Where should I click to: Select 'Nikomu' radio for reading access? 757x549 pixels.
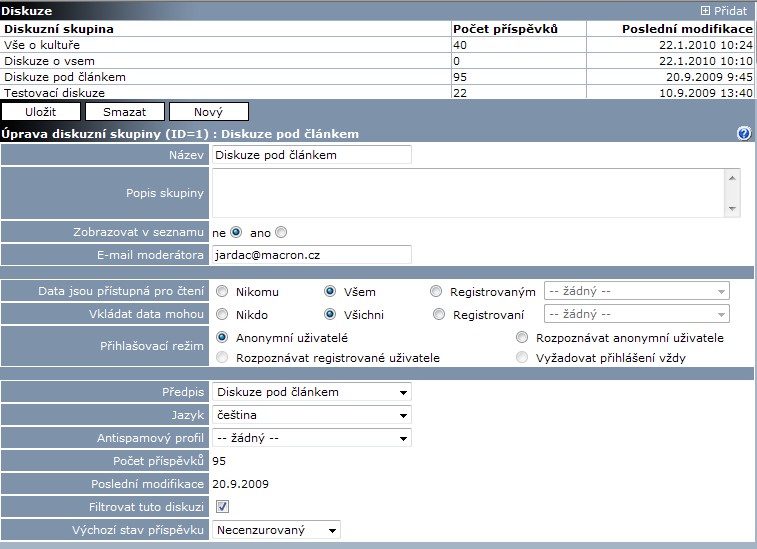pyautogui.click(x=222, y=292)
